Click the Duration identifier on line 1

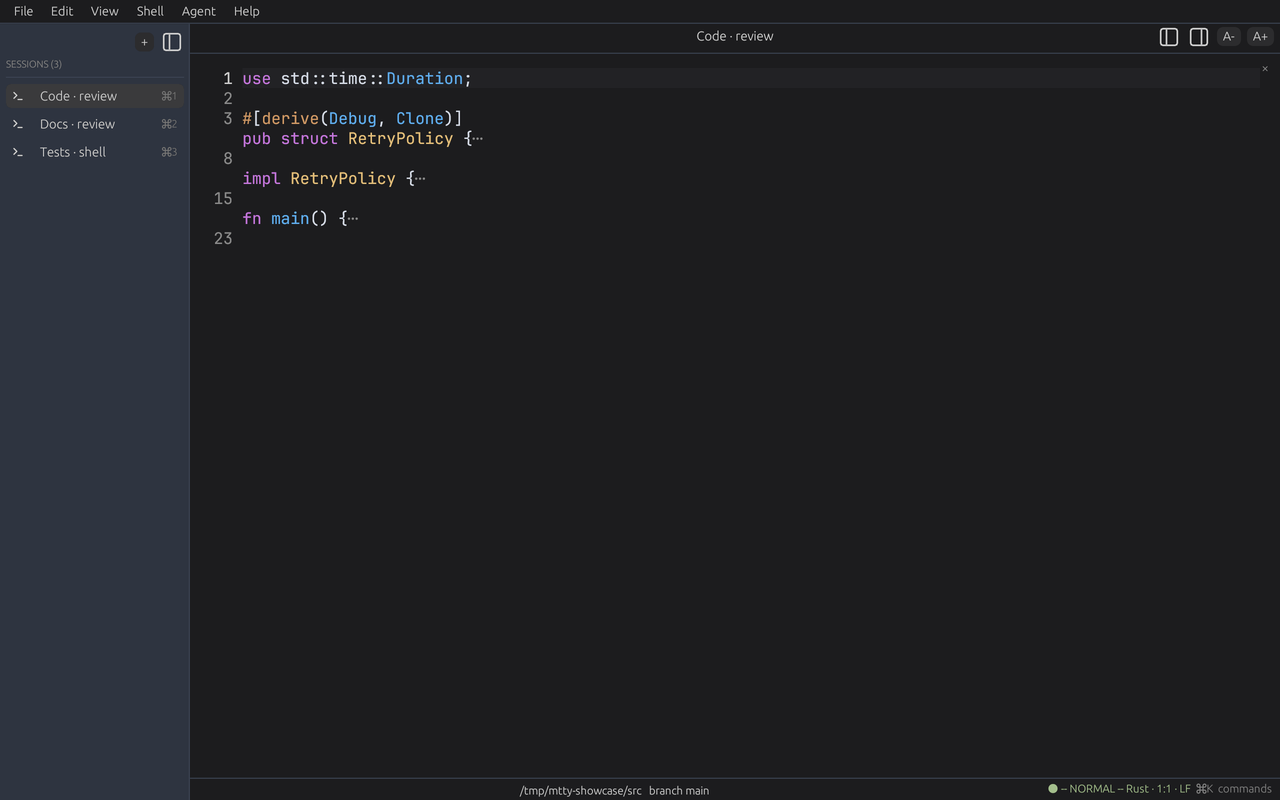click(425, 78)
